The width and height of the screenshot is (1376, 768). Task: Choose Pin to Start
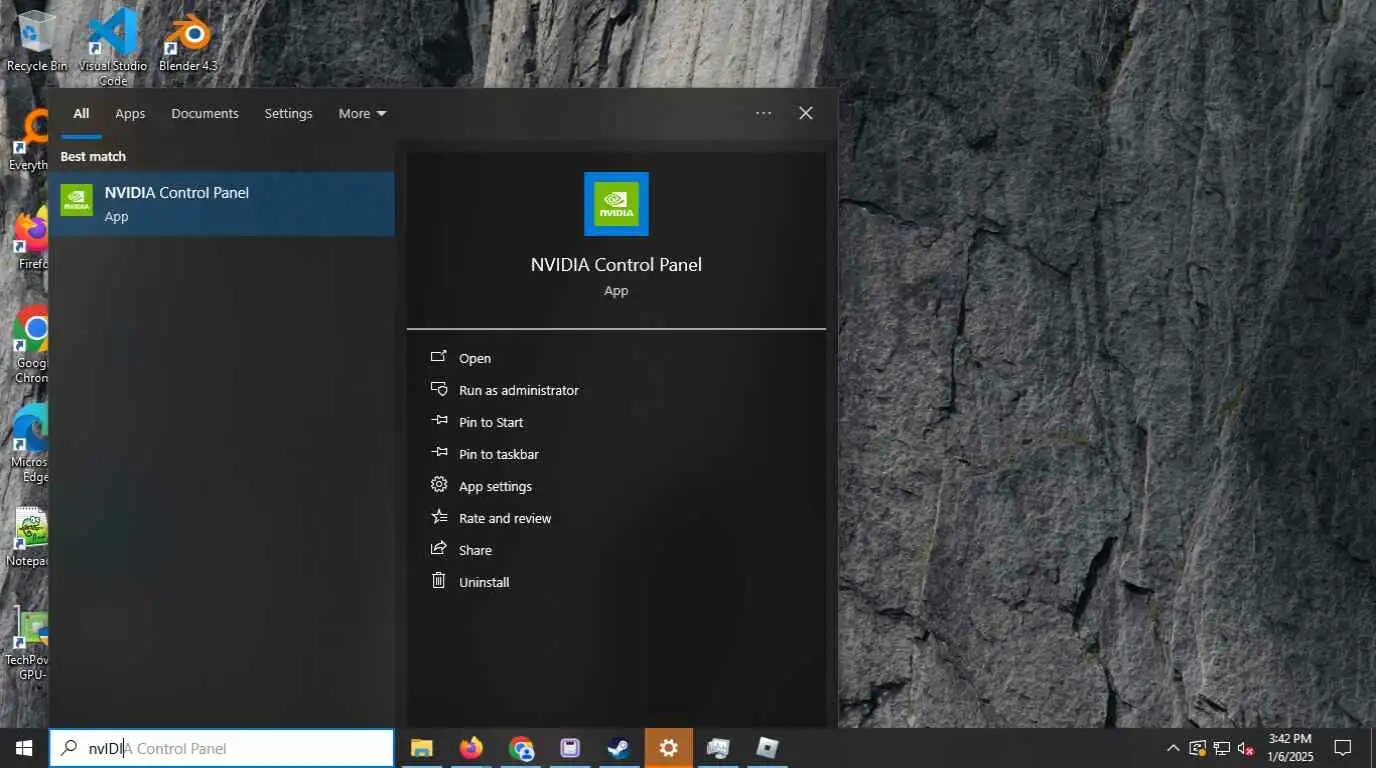tap(491, 422)
